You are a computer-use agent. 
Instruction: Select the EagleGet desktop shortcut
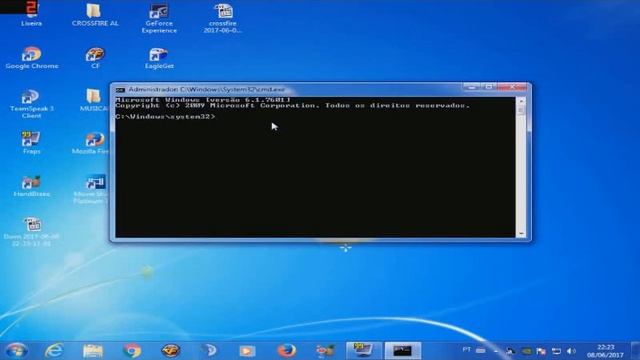[x=159, y=58]
